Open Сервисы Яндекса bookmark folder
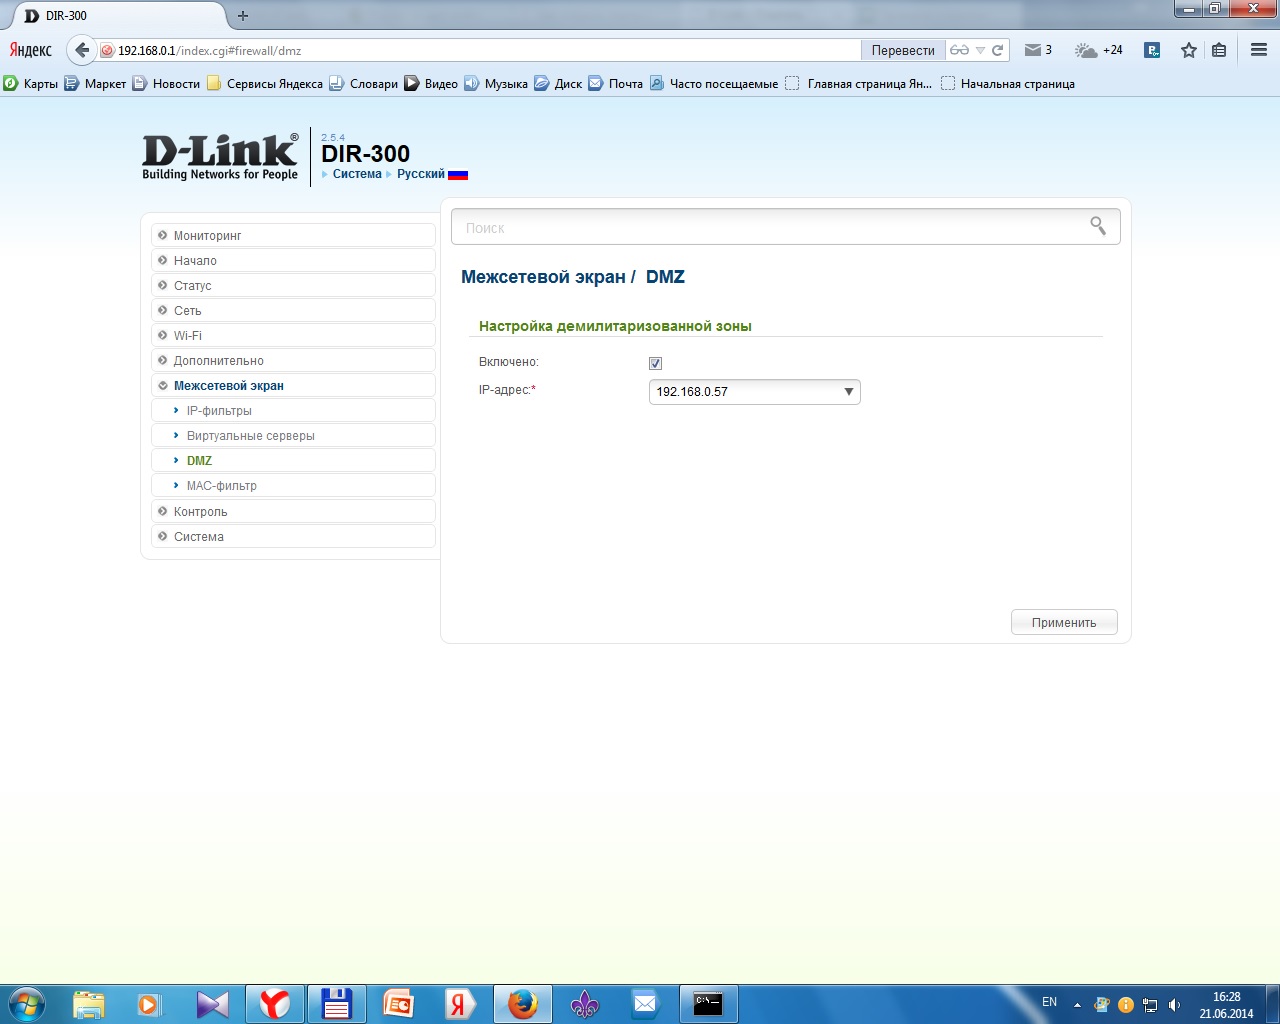This screenshot has height=1024, width=1280. (x=265, y=84)
